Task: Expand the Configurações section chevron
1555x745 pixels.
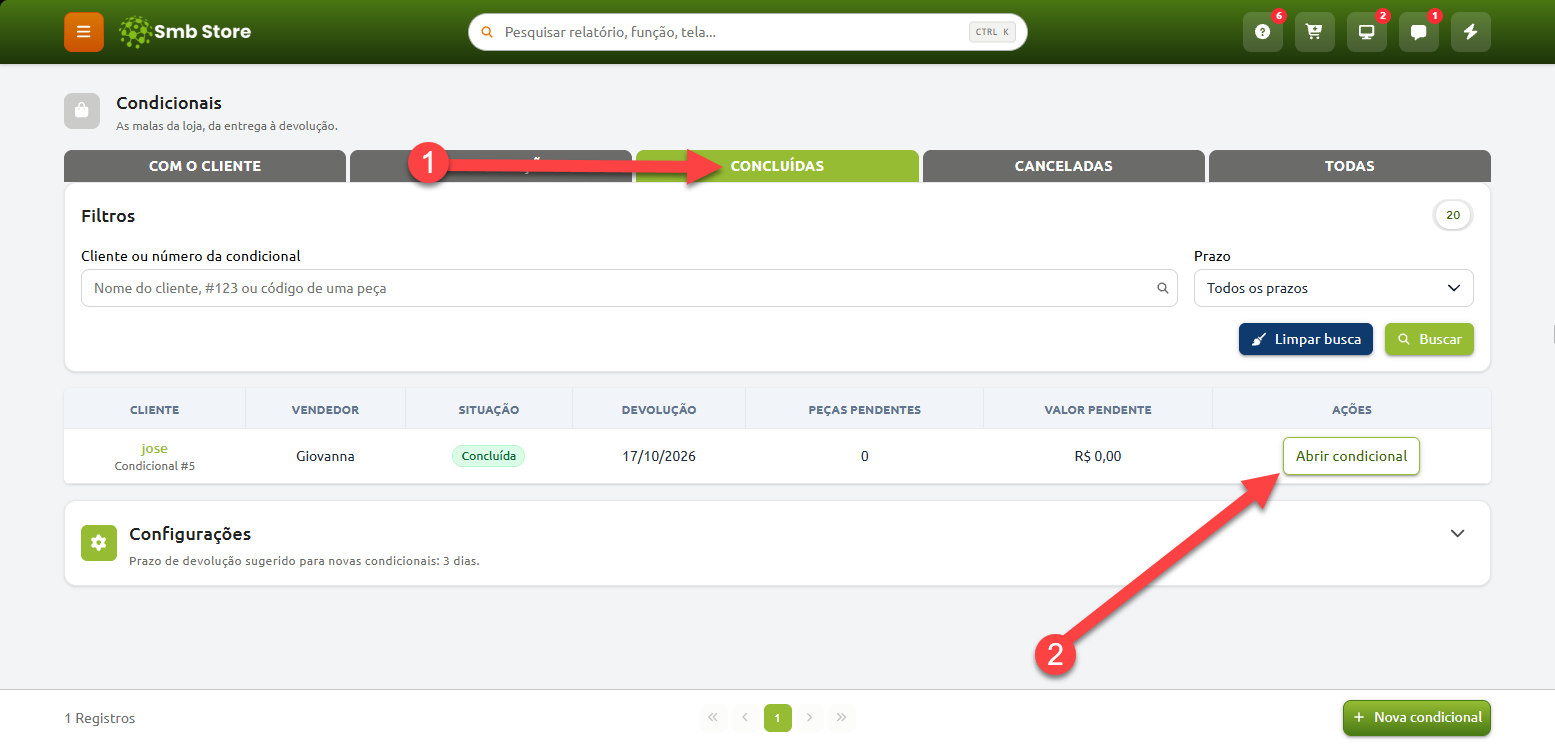Action: [x=1457, y=533]
